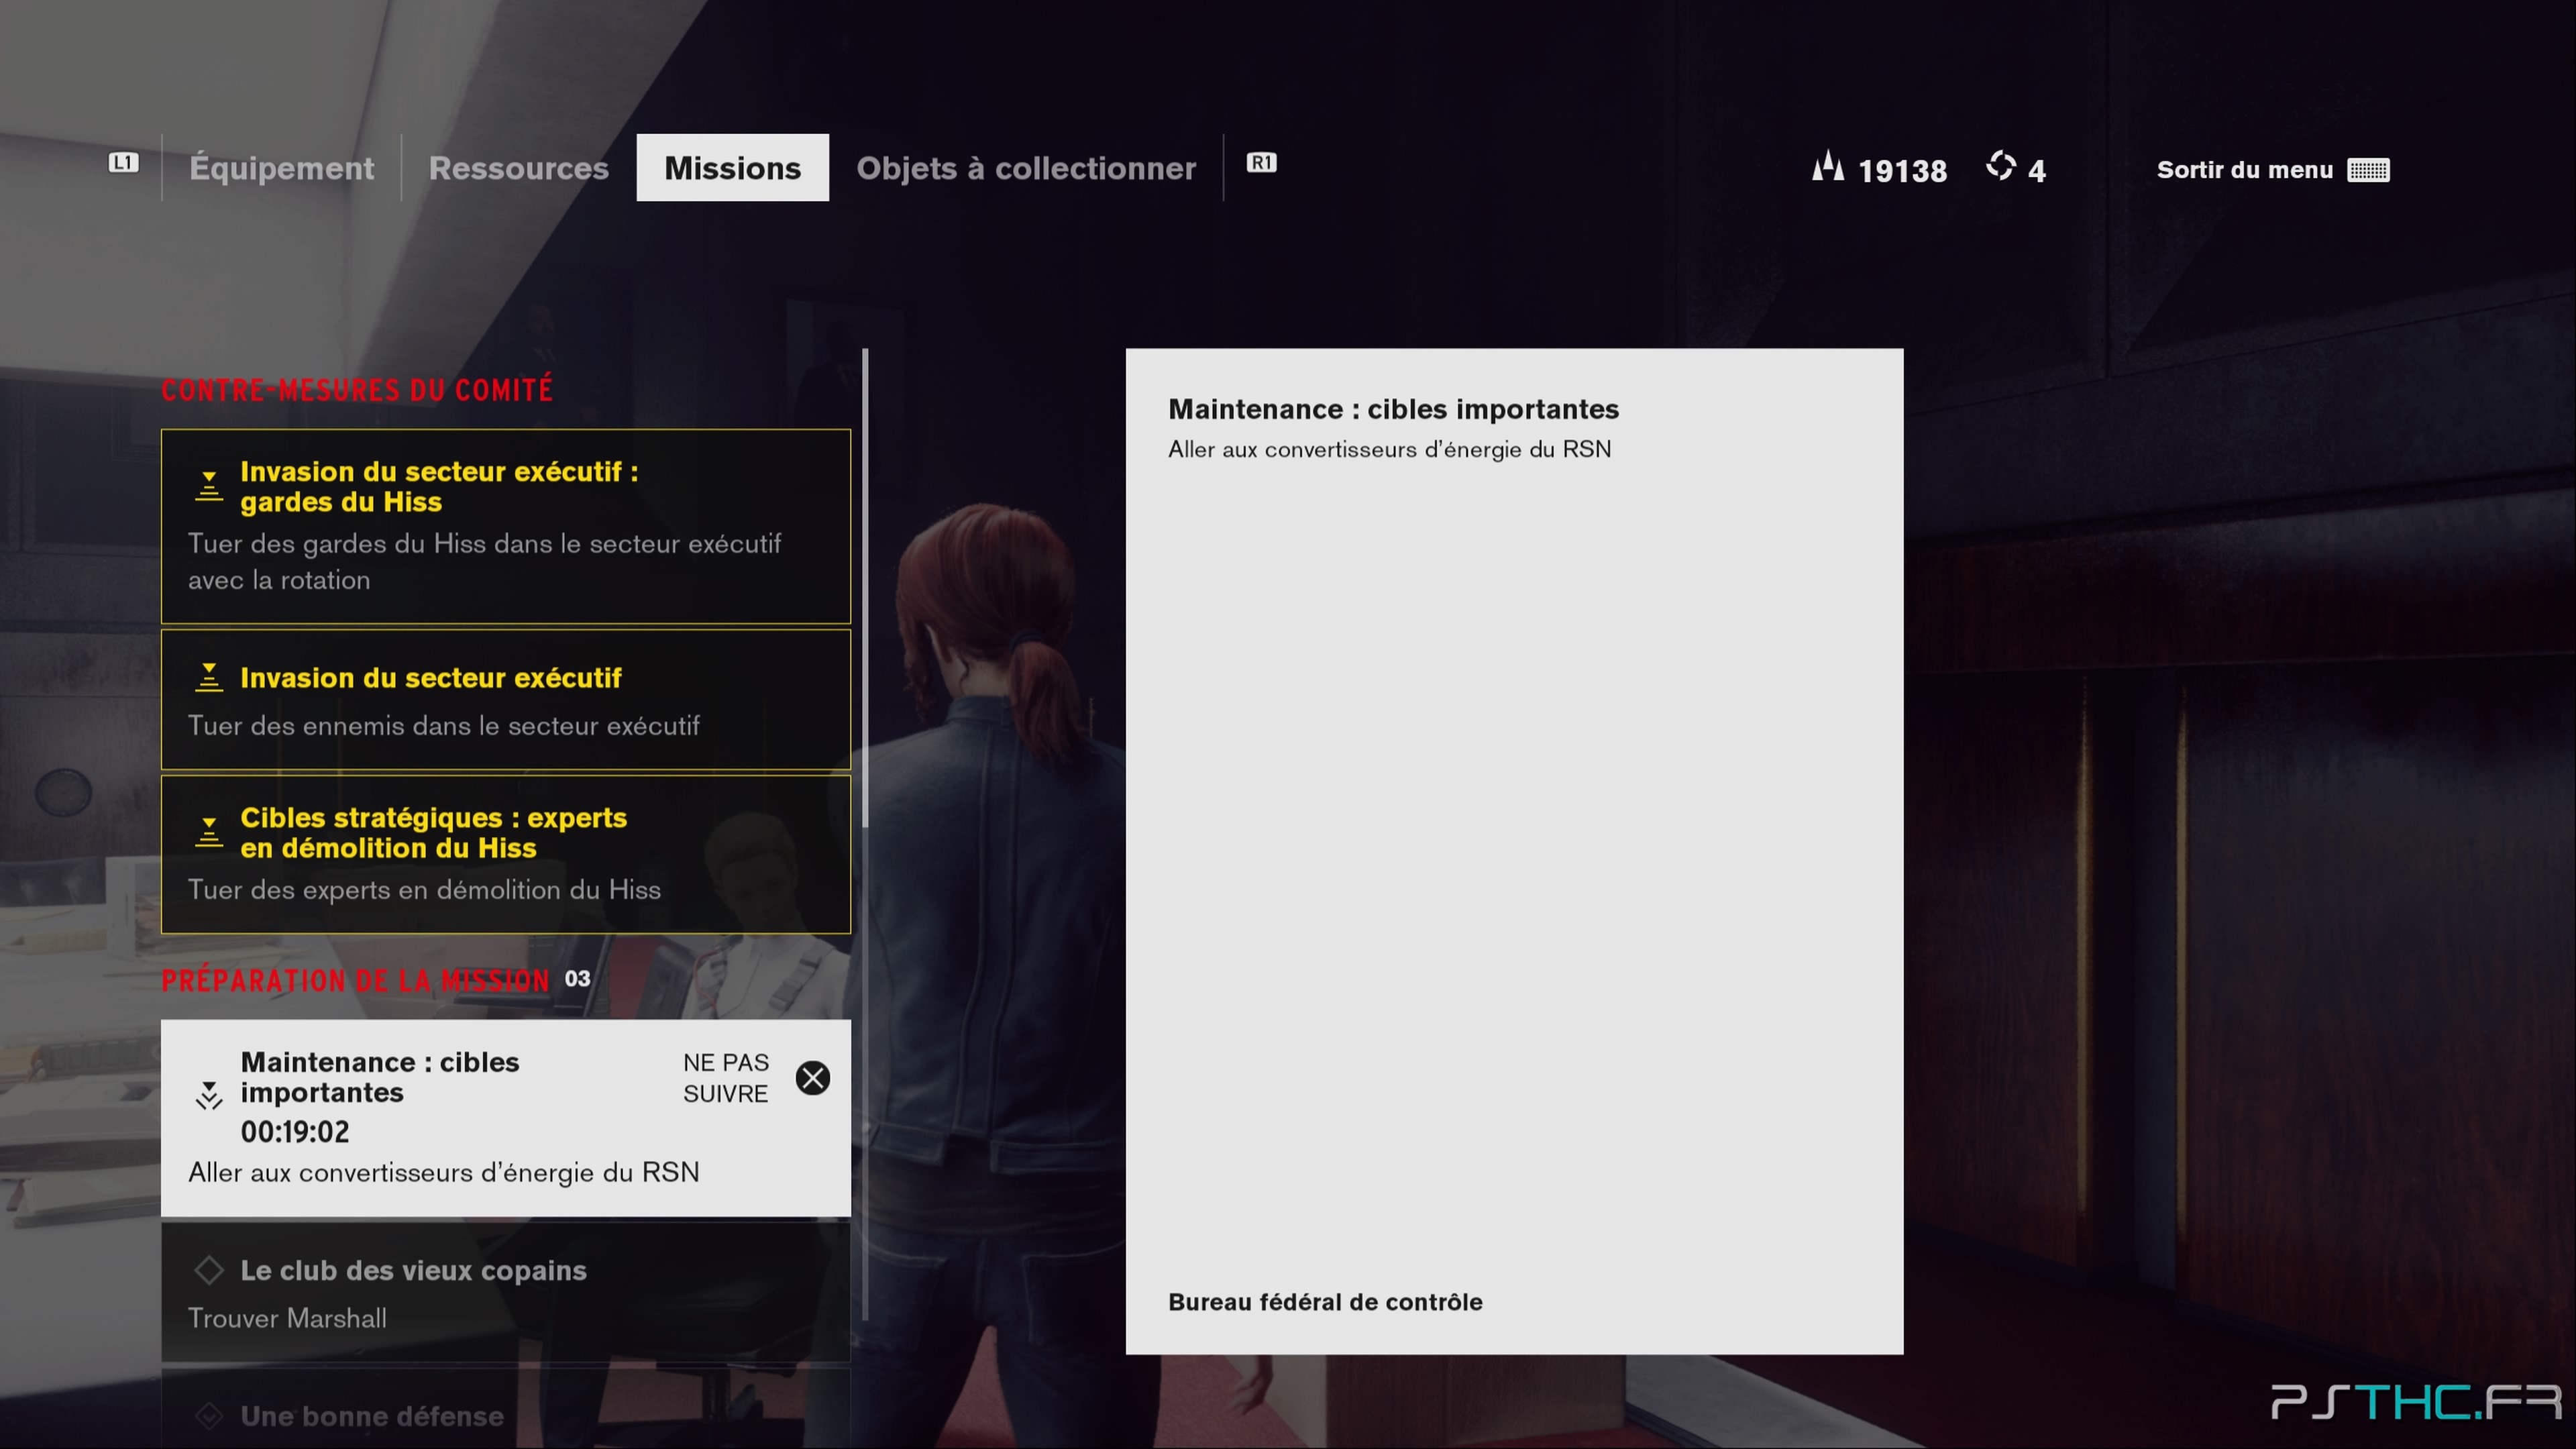Click the 19138 Source amount
2576x1449 pixels.
click(x=1902, y=171)
